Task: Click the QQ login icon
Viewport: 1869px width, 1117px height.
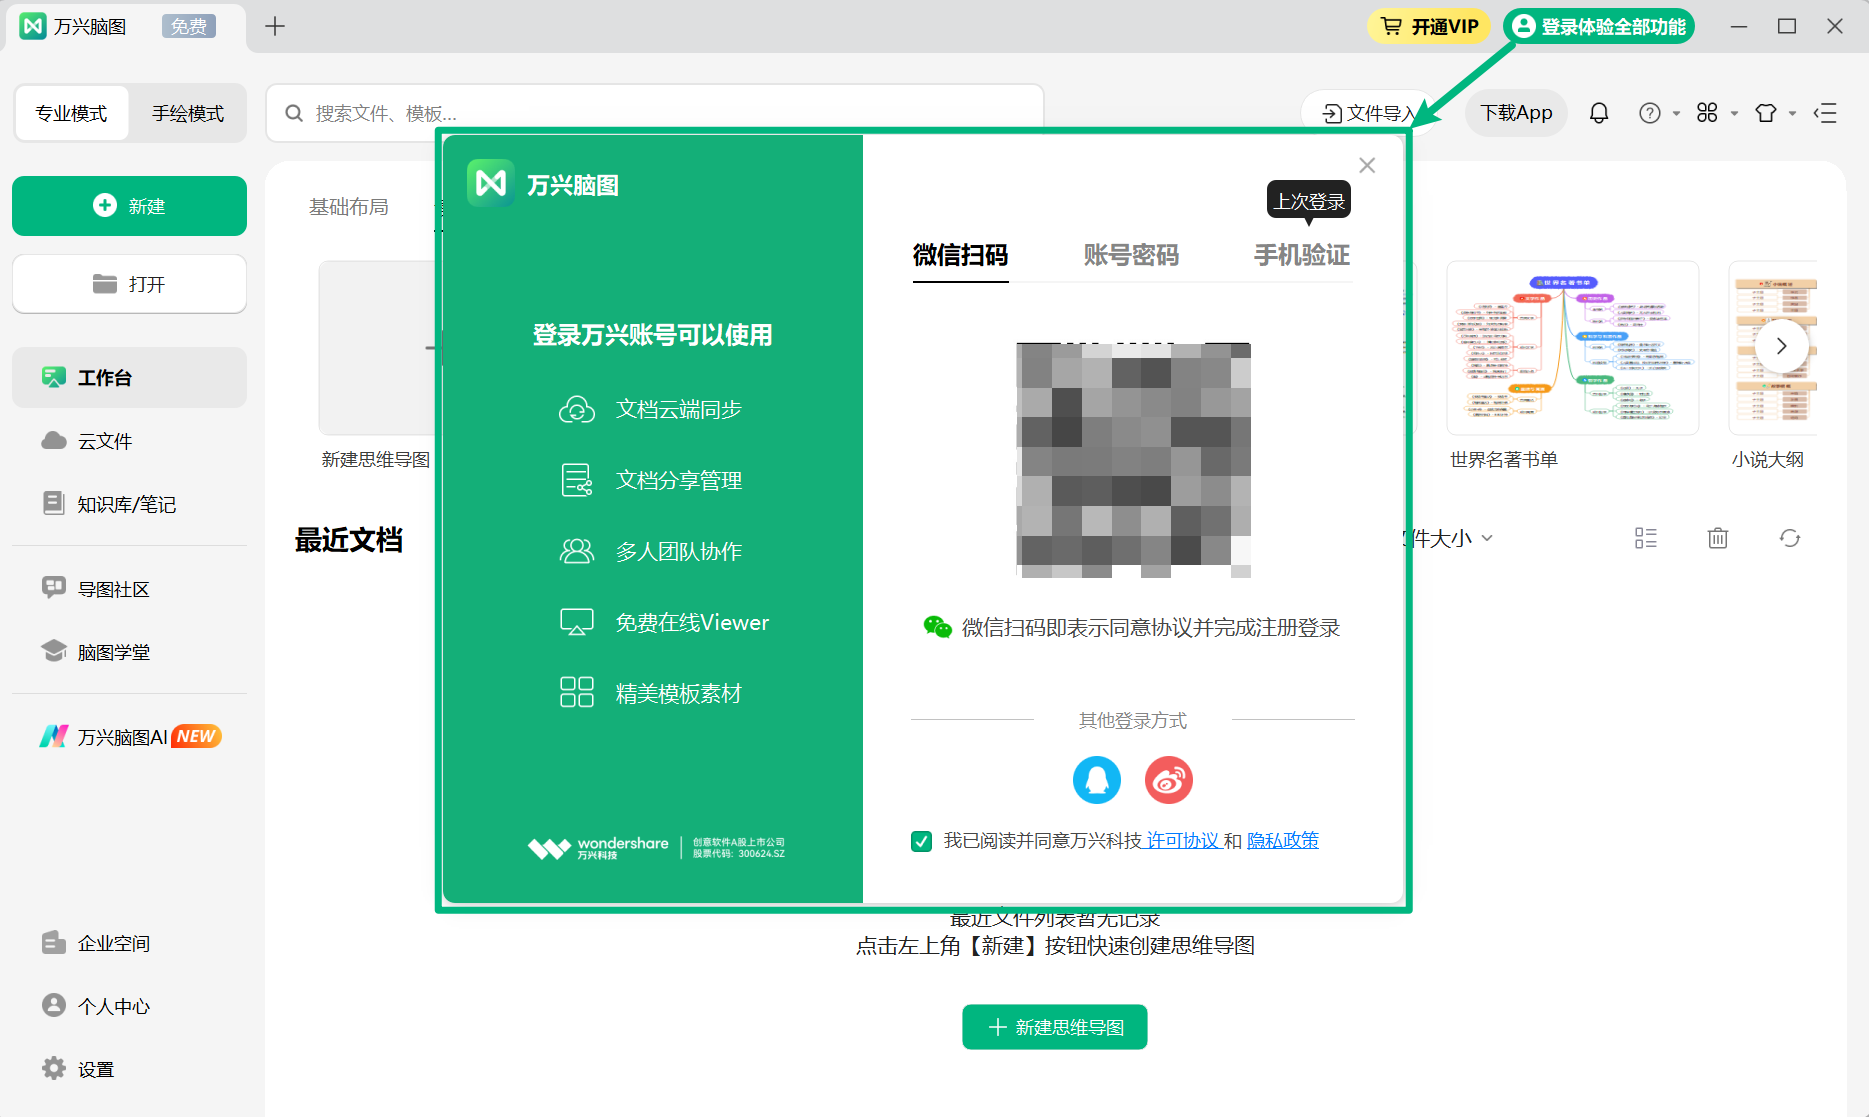Action: [1096, 780]
